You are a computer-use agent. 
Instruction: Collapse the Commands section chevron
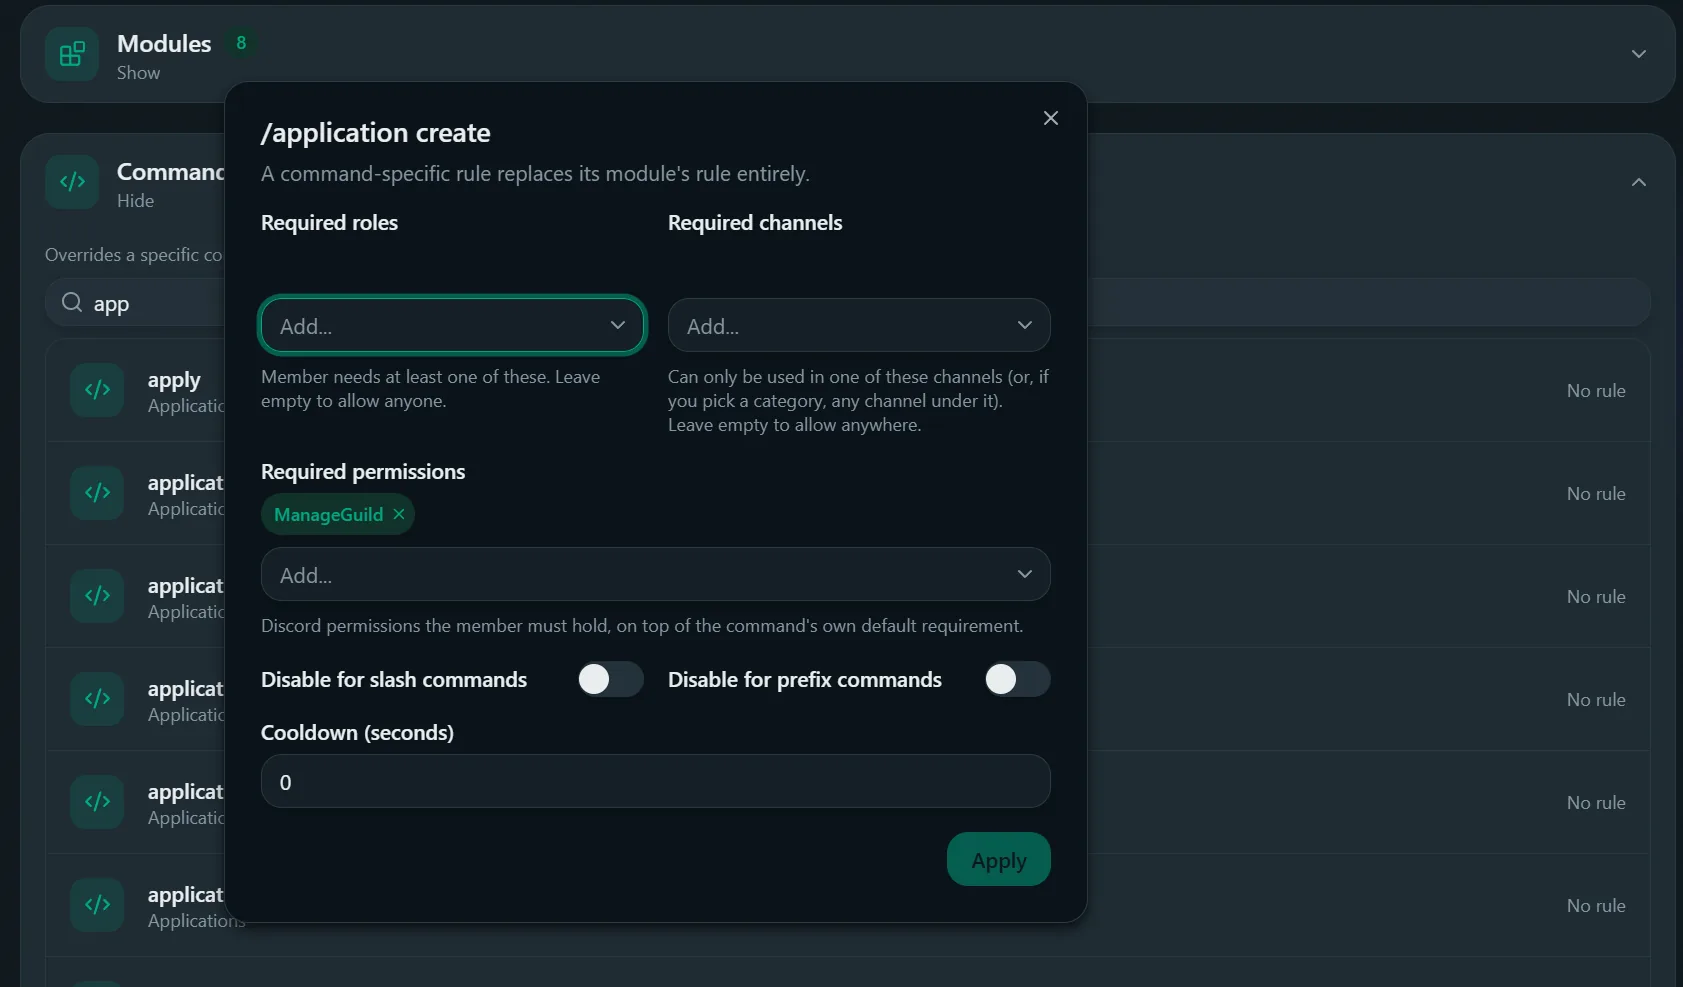(x=1639, y=182)
